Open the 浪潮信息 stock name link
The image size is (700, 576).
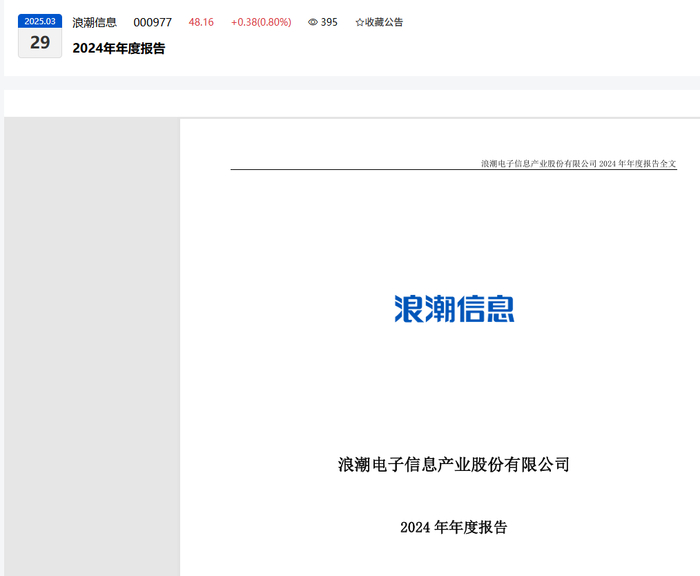(94, 22)
